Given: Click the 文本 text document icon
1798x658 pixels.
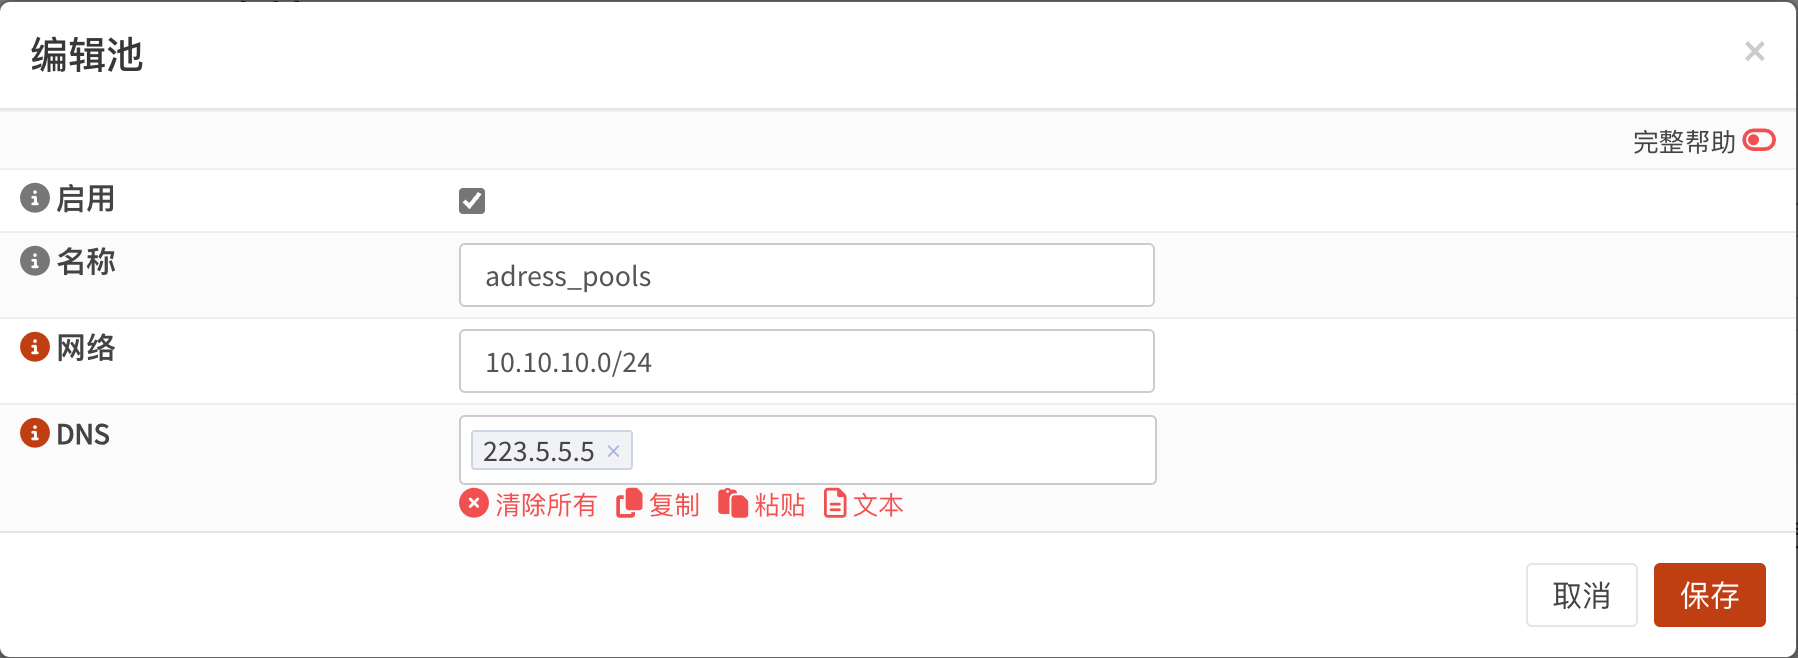Looking at the screenshot, I should (x=835, y=504).
